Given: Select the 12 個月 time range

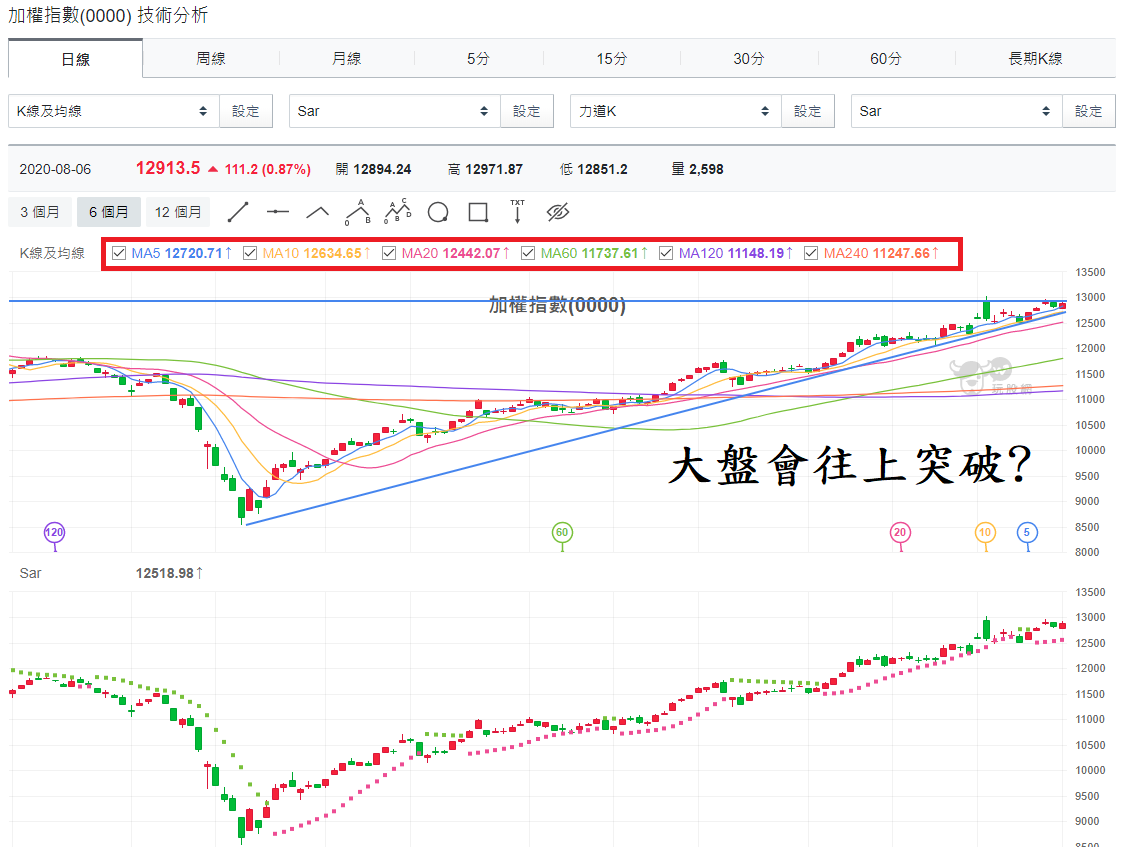Looking at the screenshot, I should tap(178, 212).
